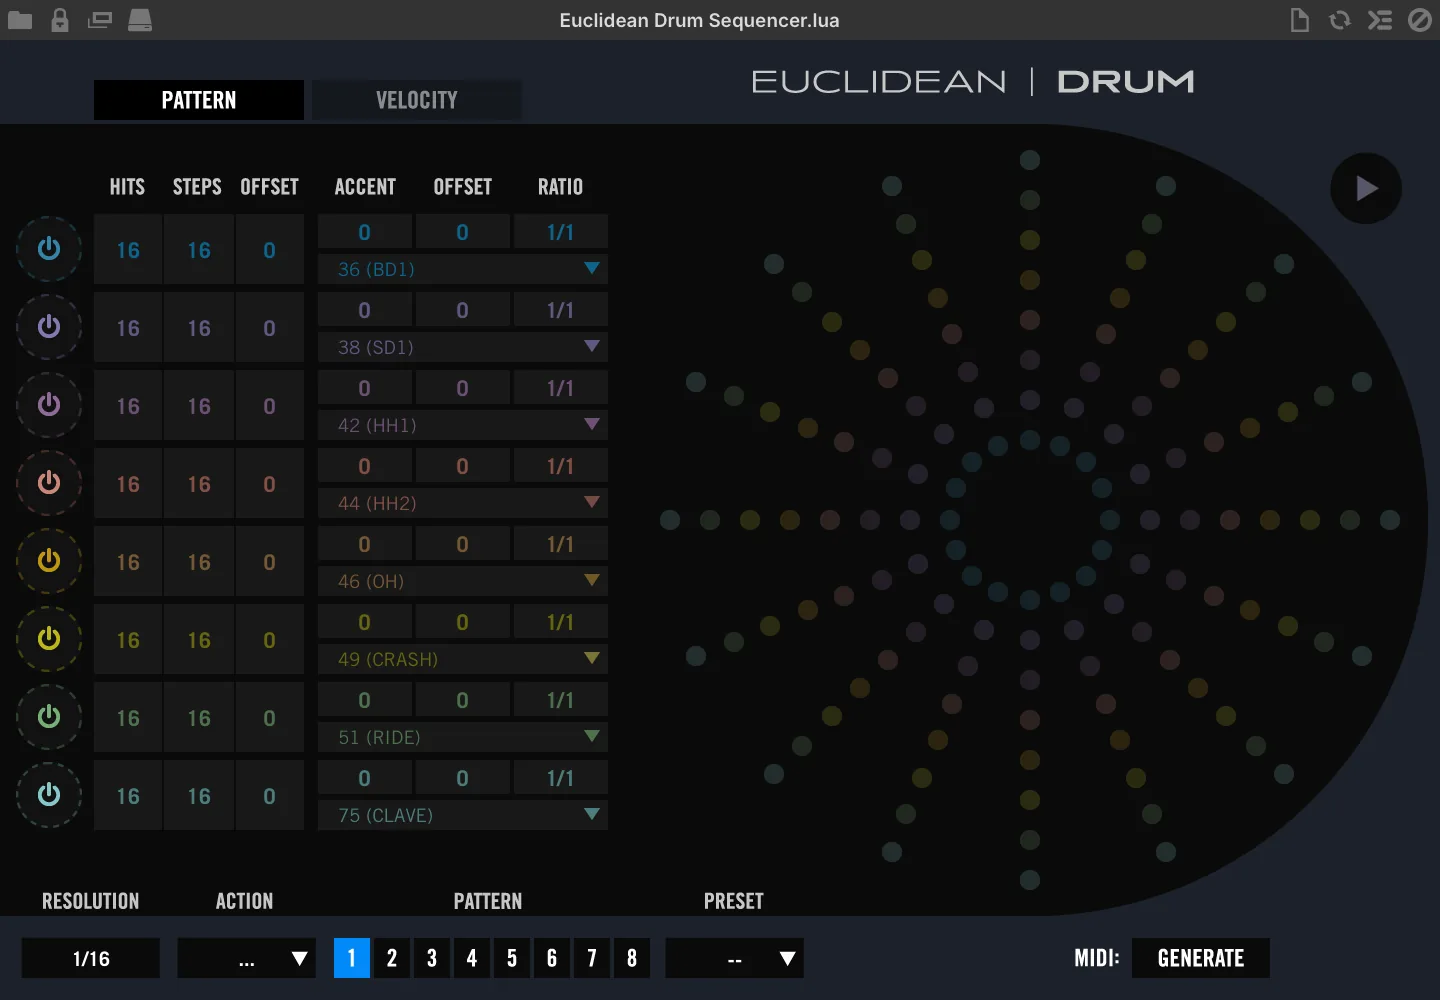
Task: Open the 42 (HH1) note dropdown
Action: tap(463, 425)
